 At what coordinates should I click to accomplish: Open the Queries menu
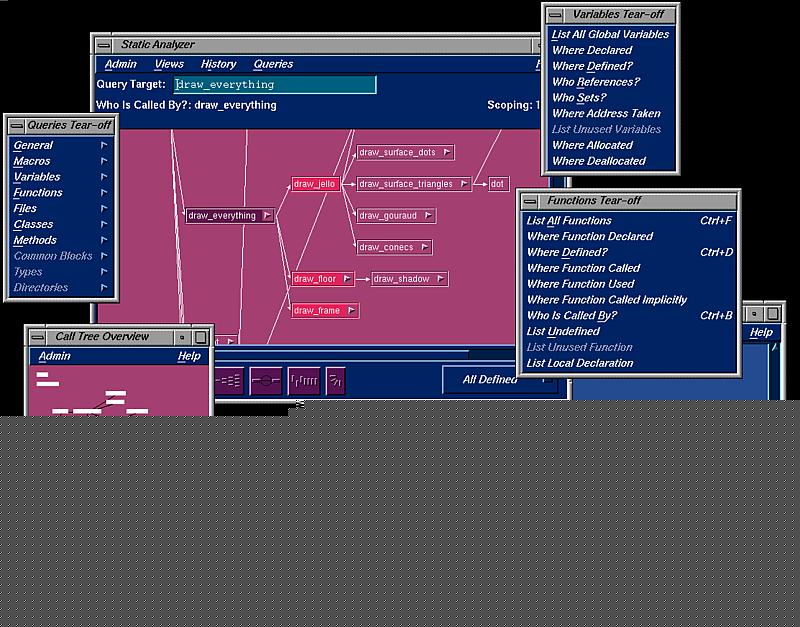click(273, 64)
